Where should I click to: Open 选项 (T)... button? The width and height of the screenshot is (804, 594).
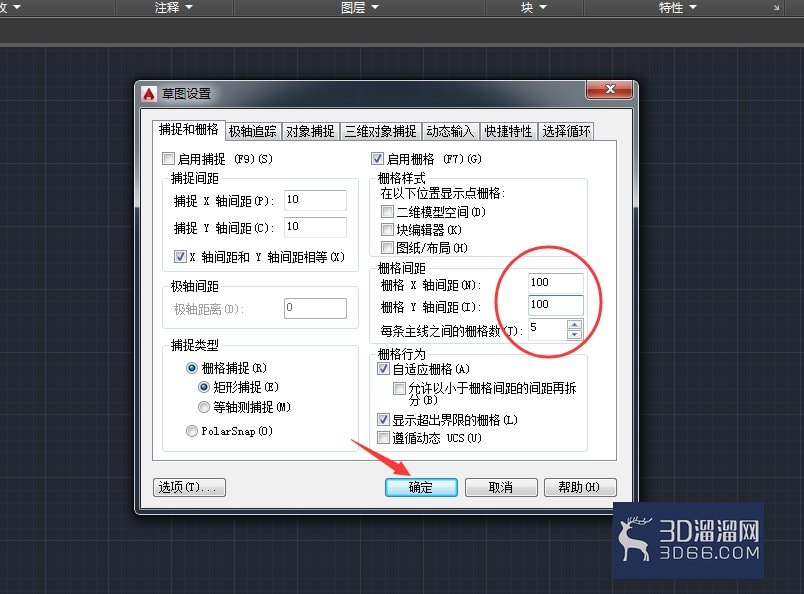click(x=189, y=487)
